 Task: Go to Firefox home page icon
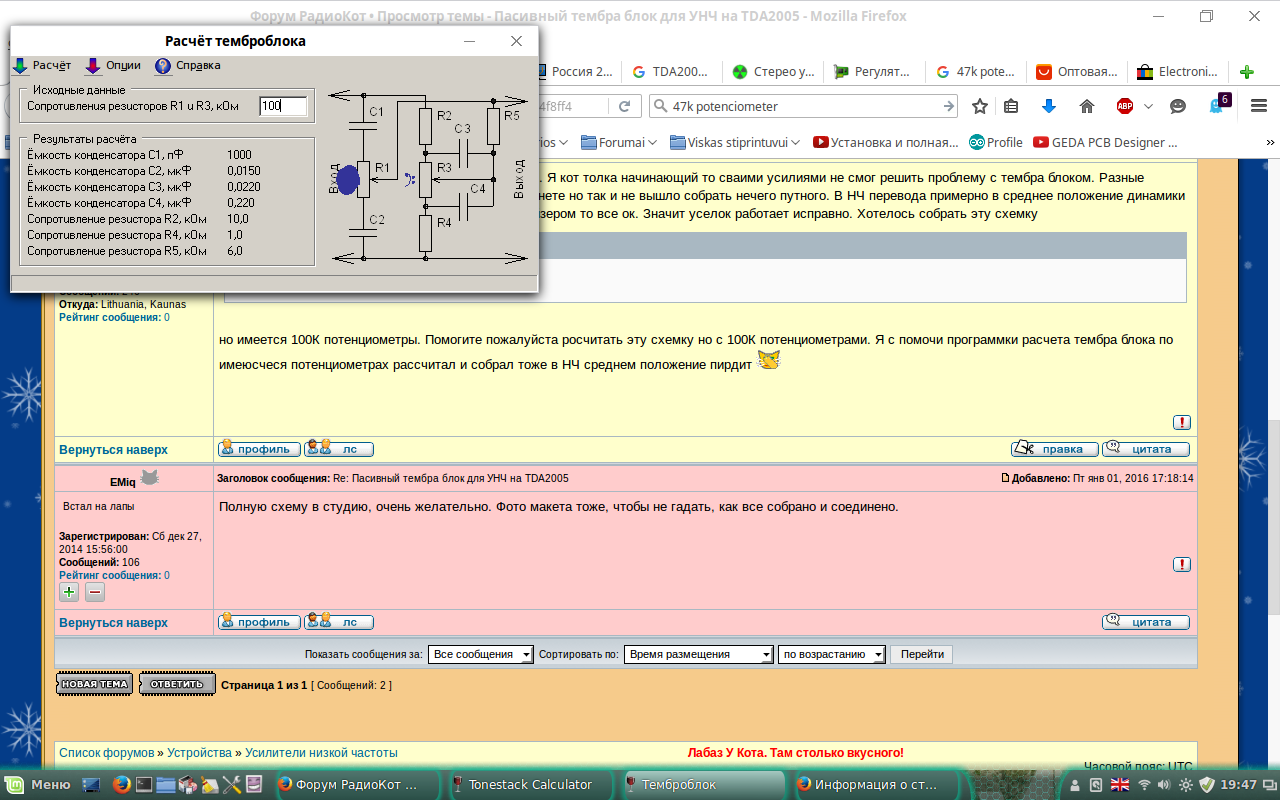click(1086, 106)
